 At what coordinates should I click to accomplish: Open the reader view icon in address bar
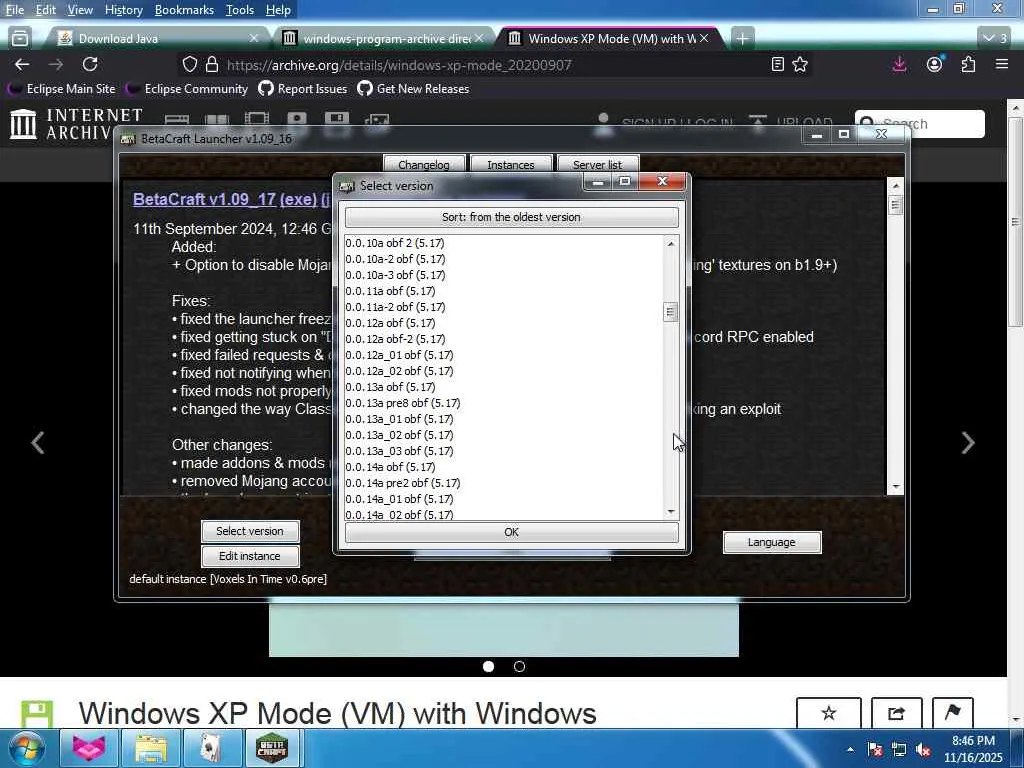tap(777, 64)
